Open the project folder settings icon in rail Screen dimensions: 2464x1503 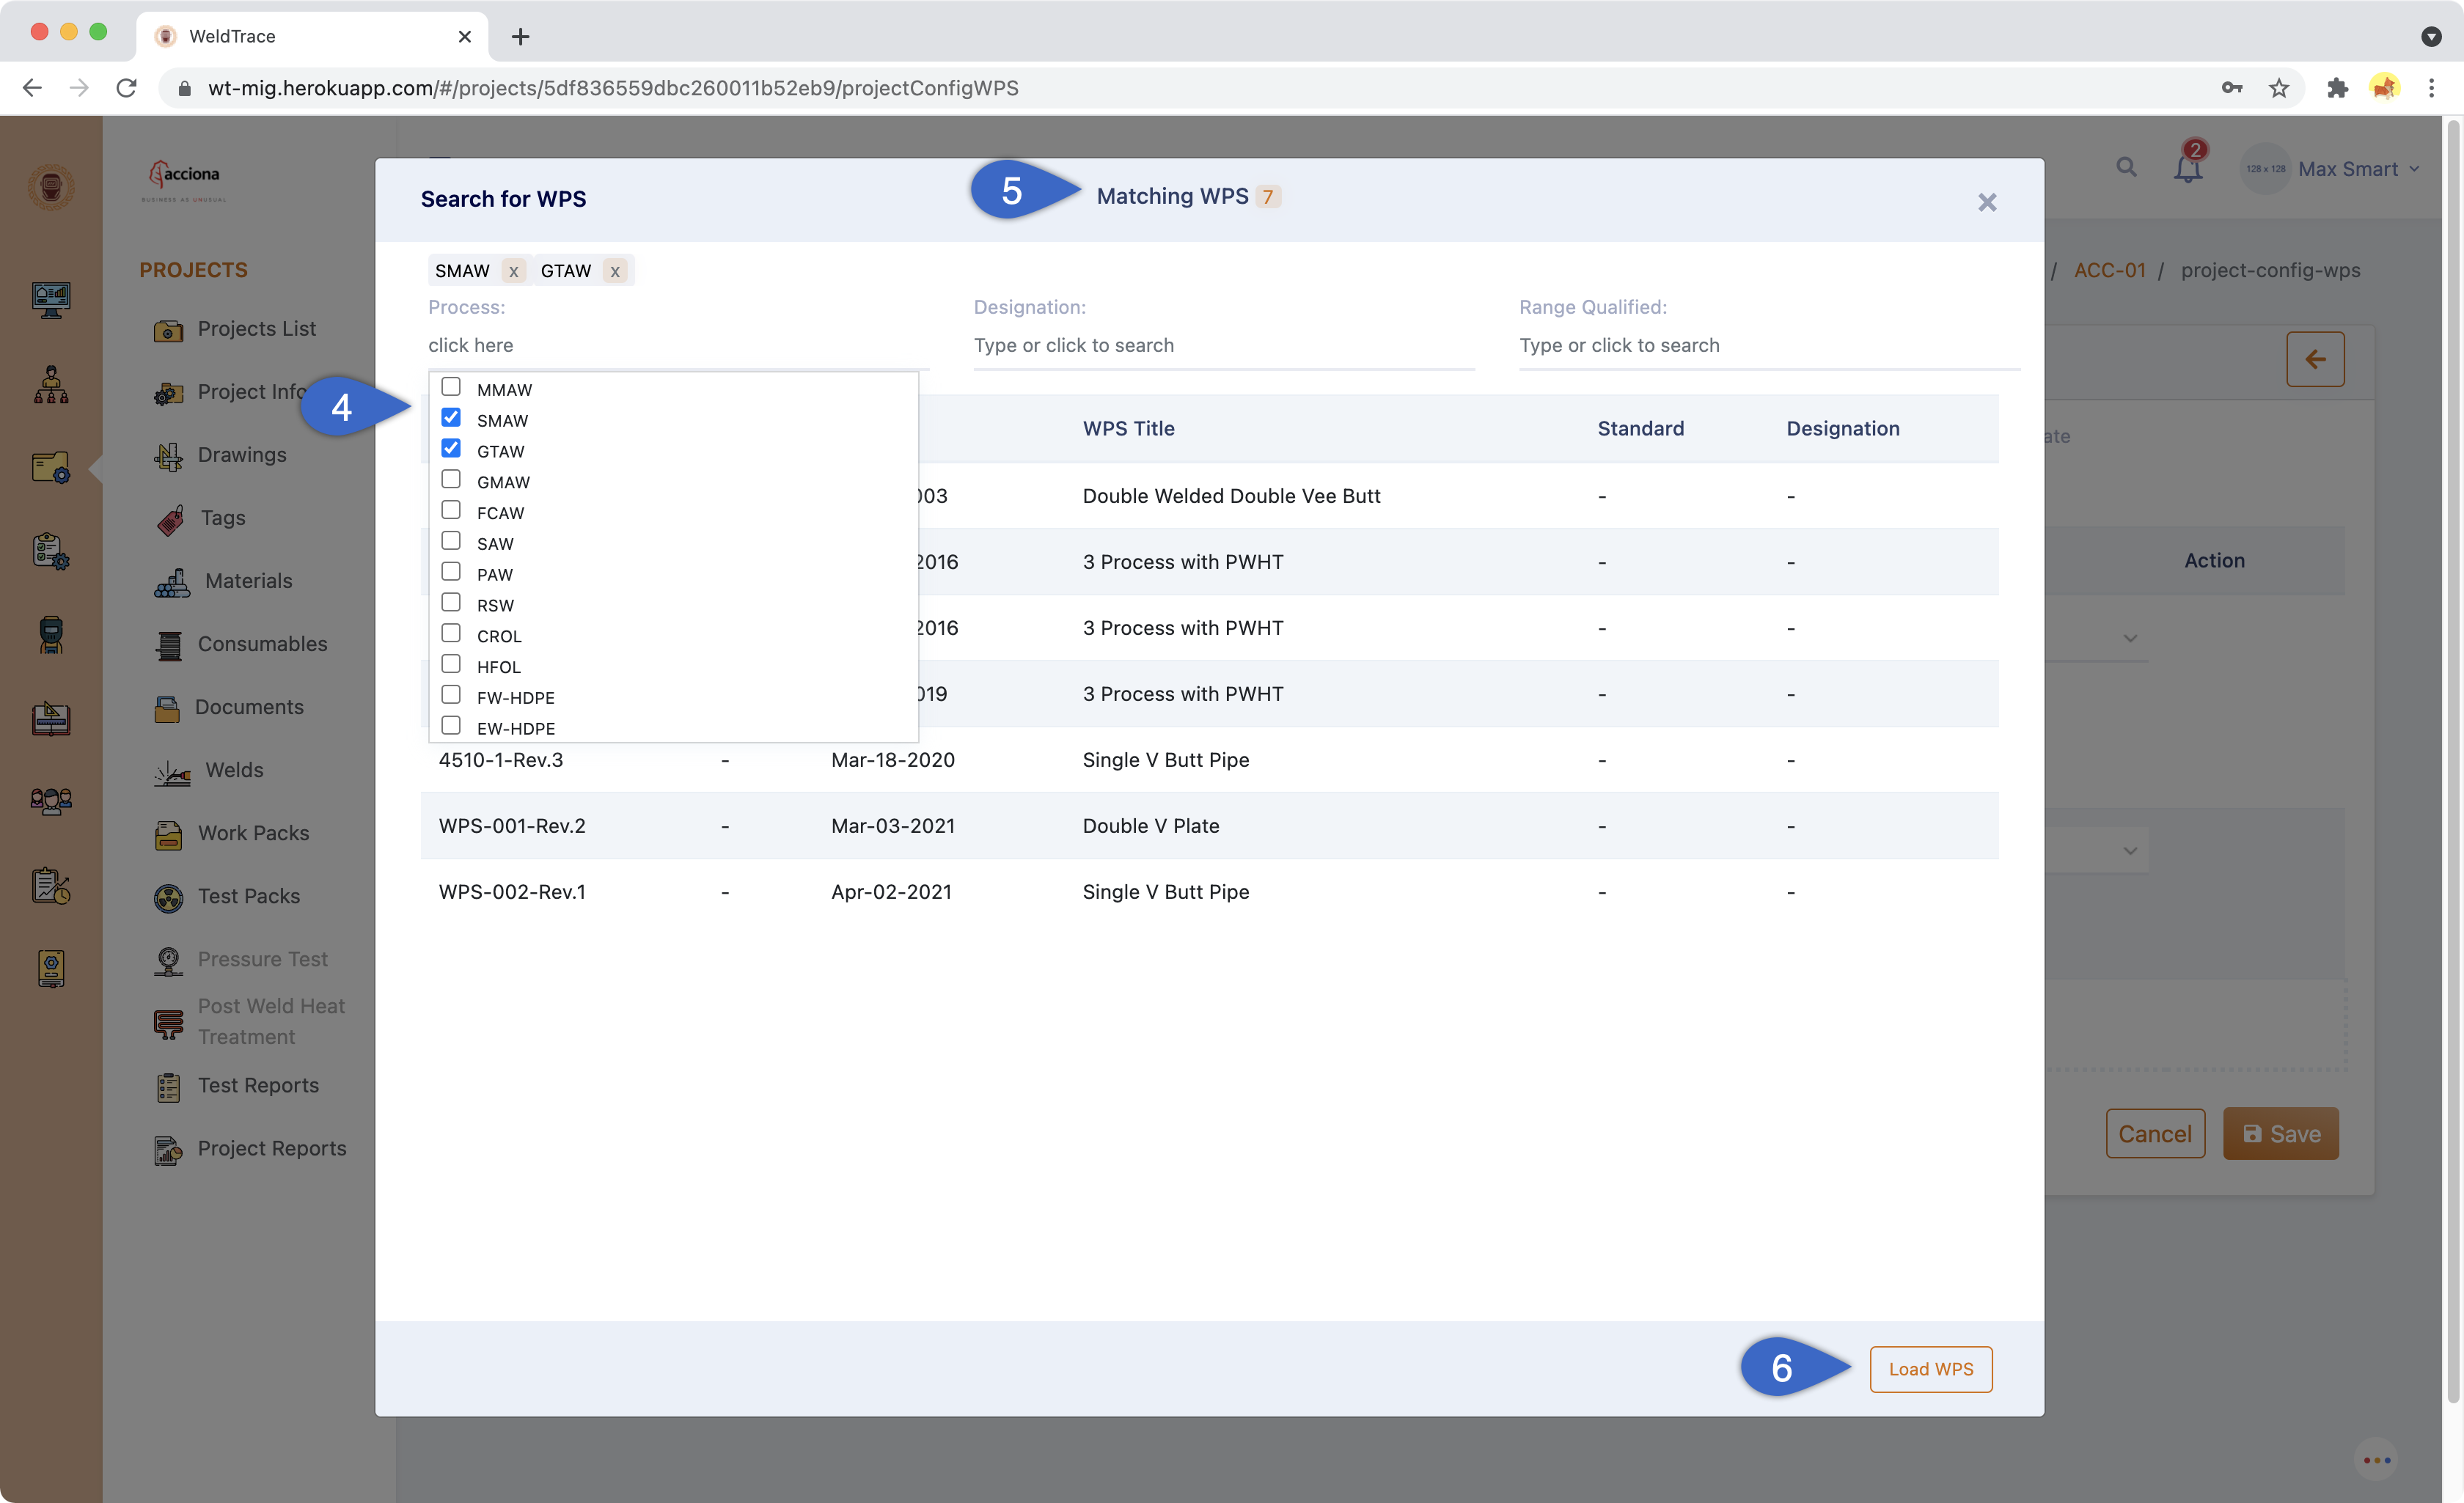click(x=51, y=466)
